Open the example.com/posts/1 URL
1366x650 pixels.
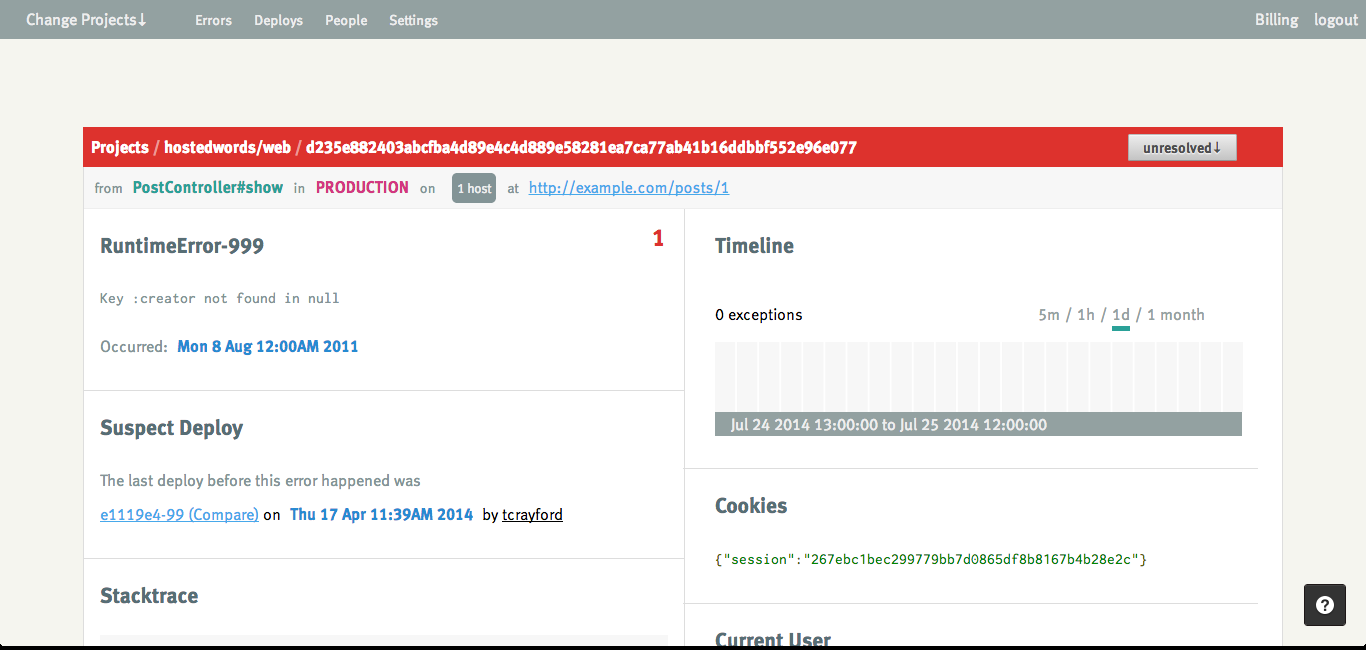628,188
